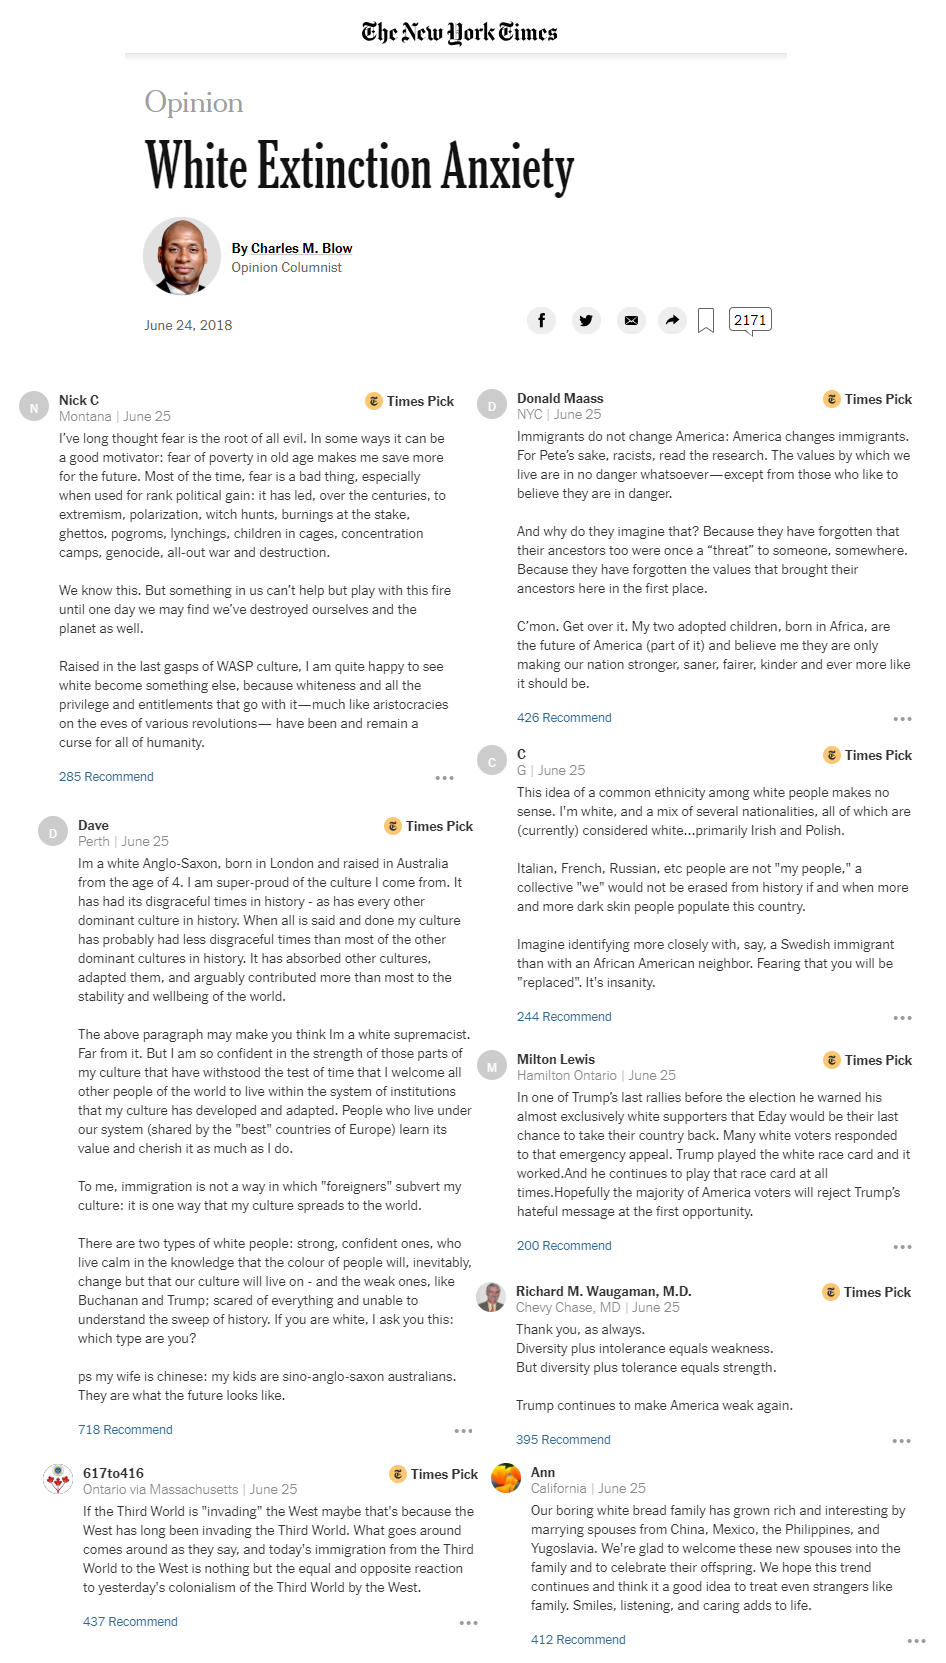The height and width of the screenshot is (1663, 946).
Task: Click 617to416's maple leaf avatar
Action: tap(58, 1479)
